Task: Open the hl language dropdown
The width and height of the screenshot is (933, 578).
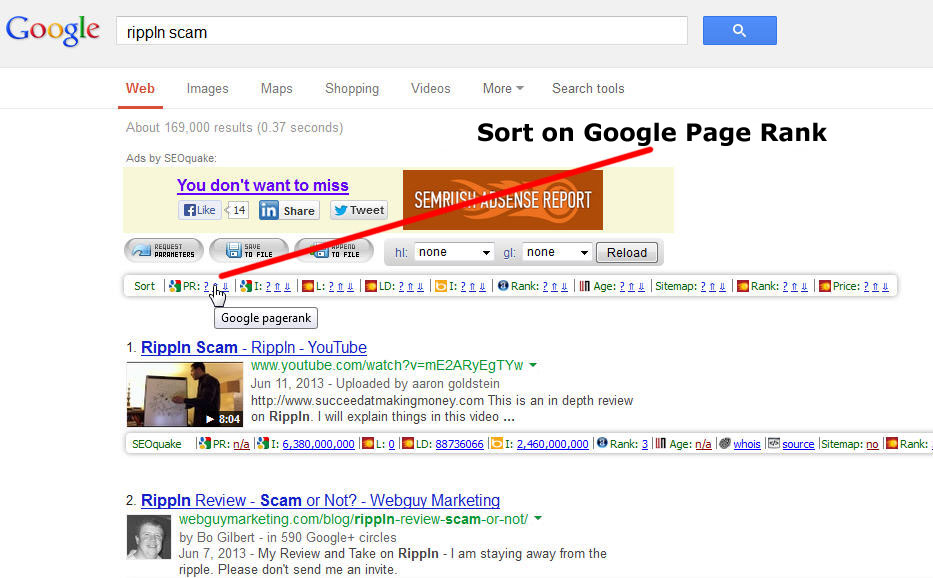Action: [x=454, y=252]
